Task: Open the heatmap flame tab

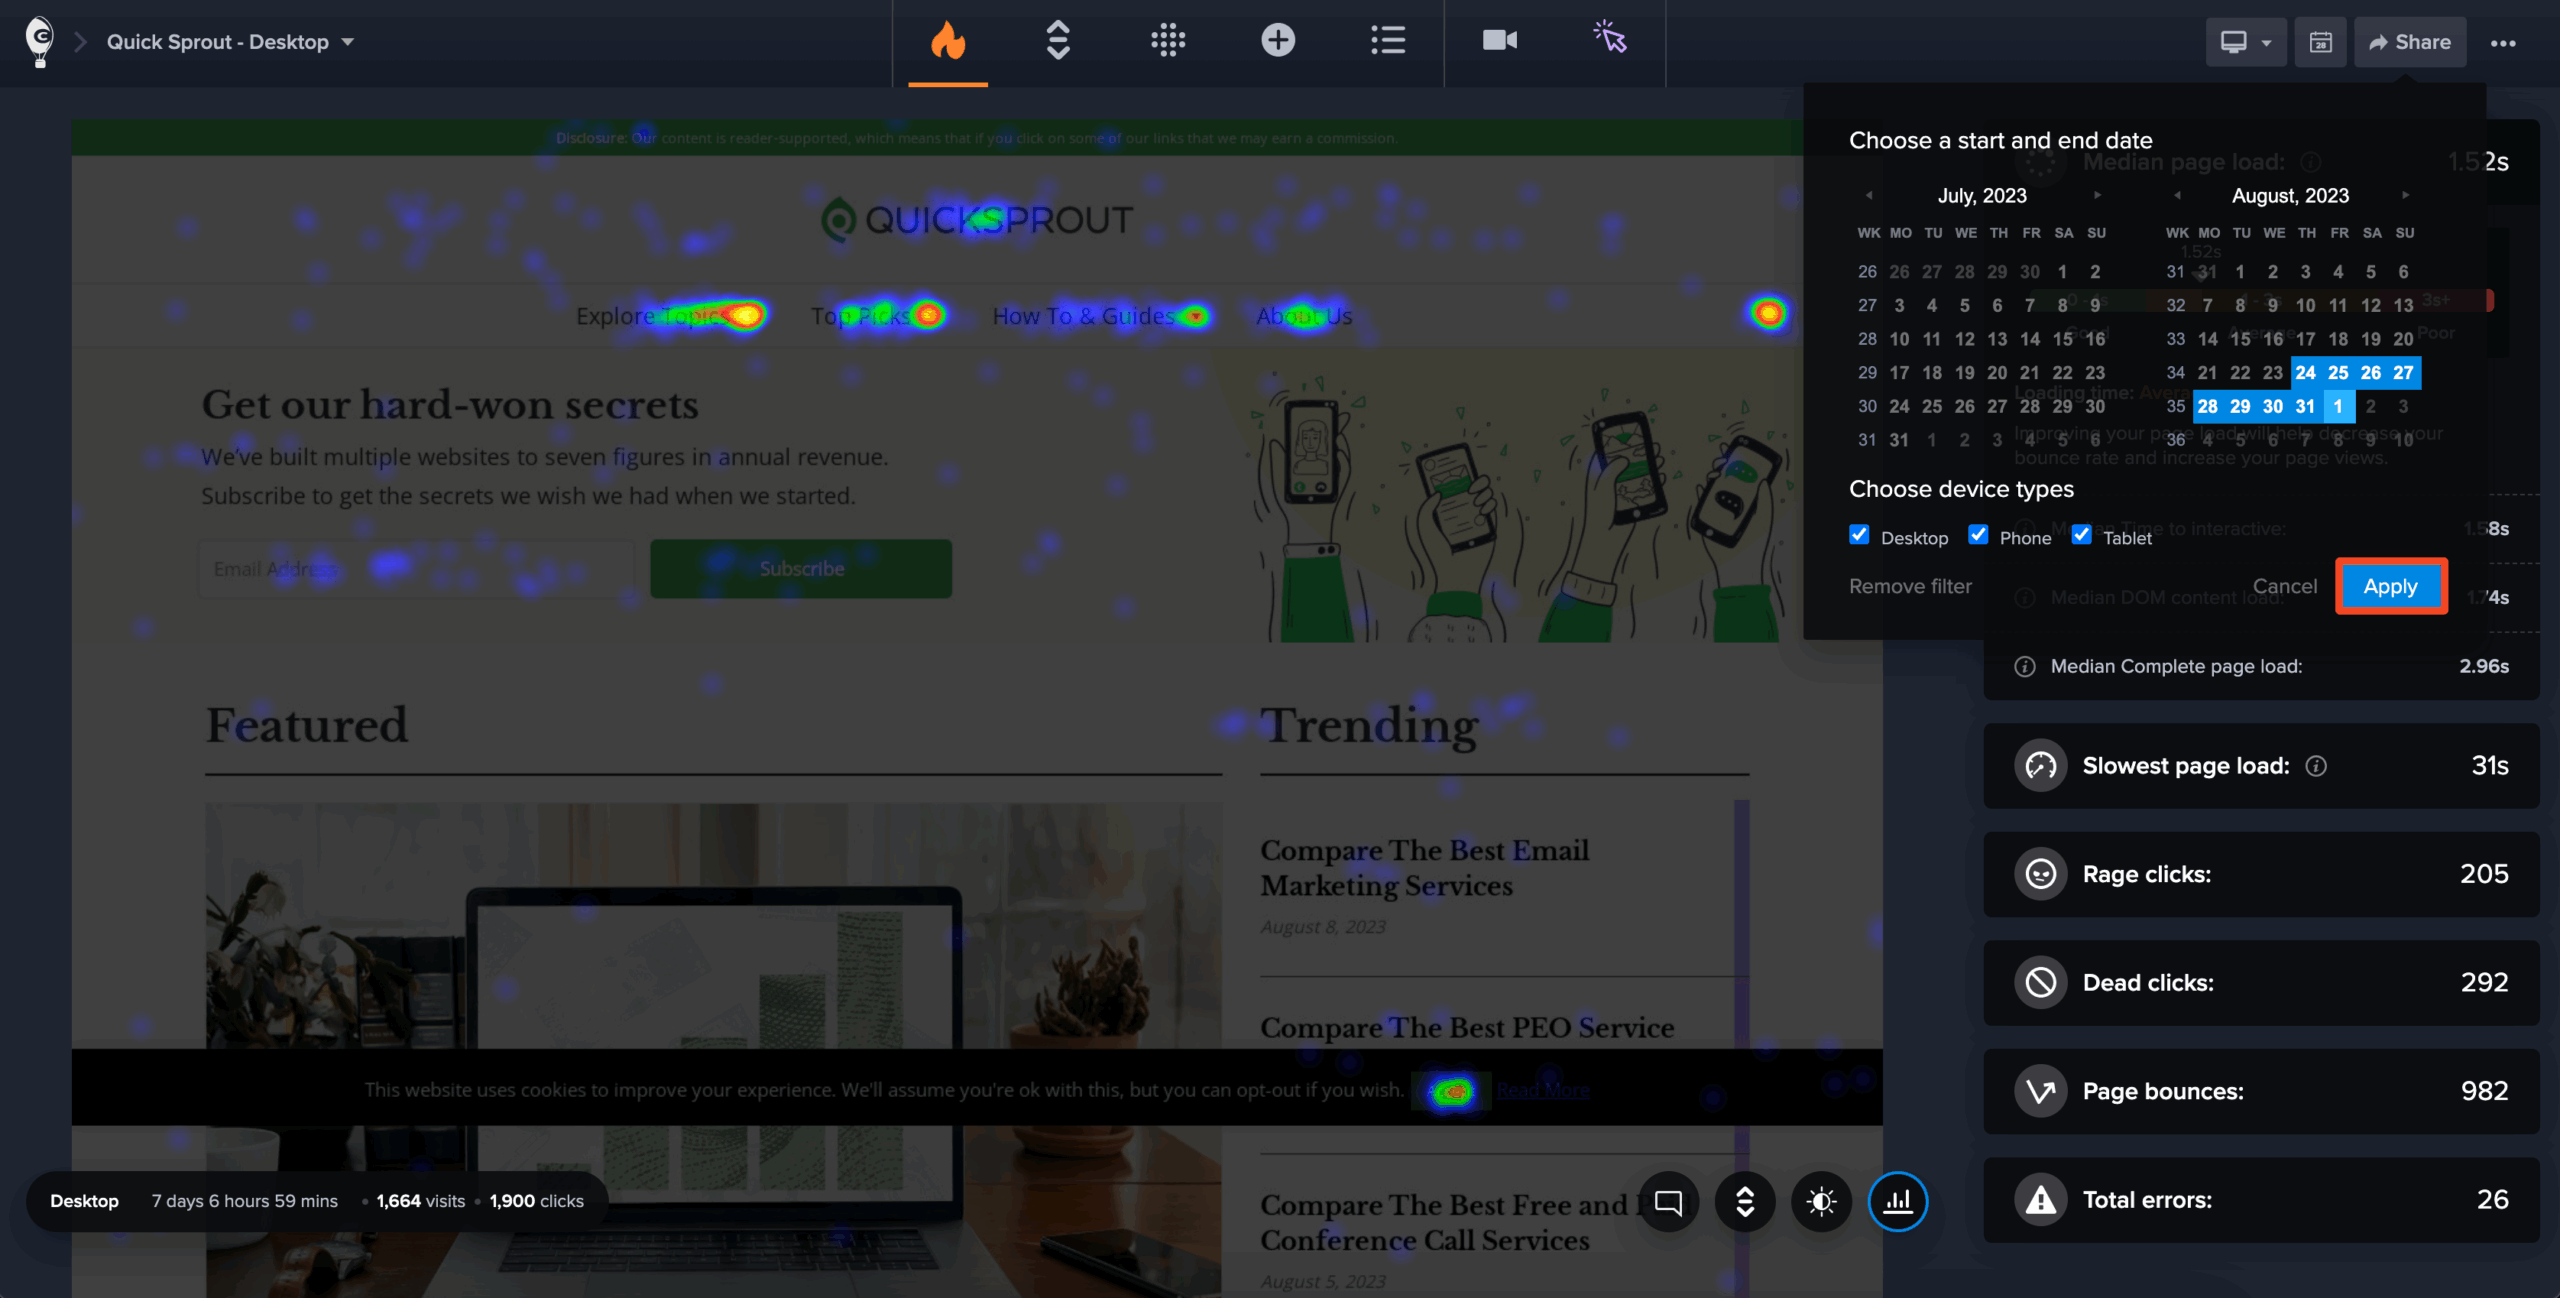Action: point(948,41)
